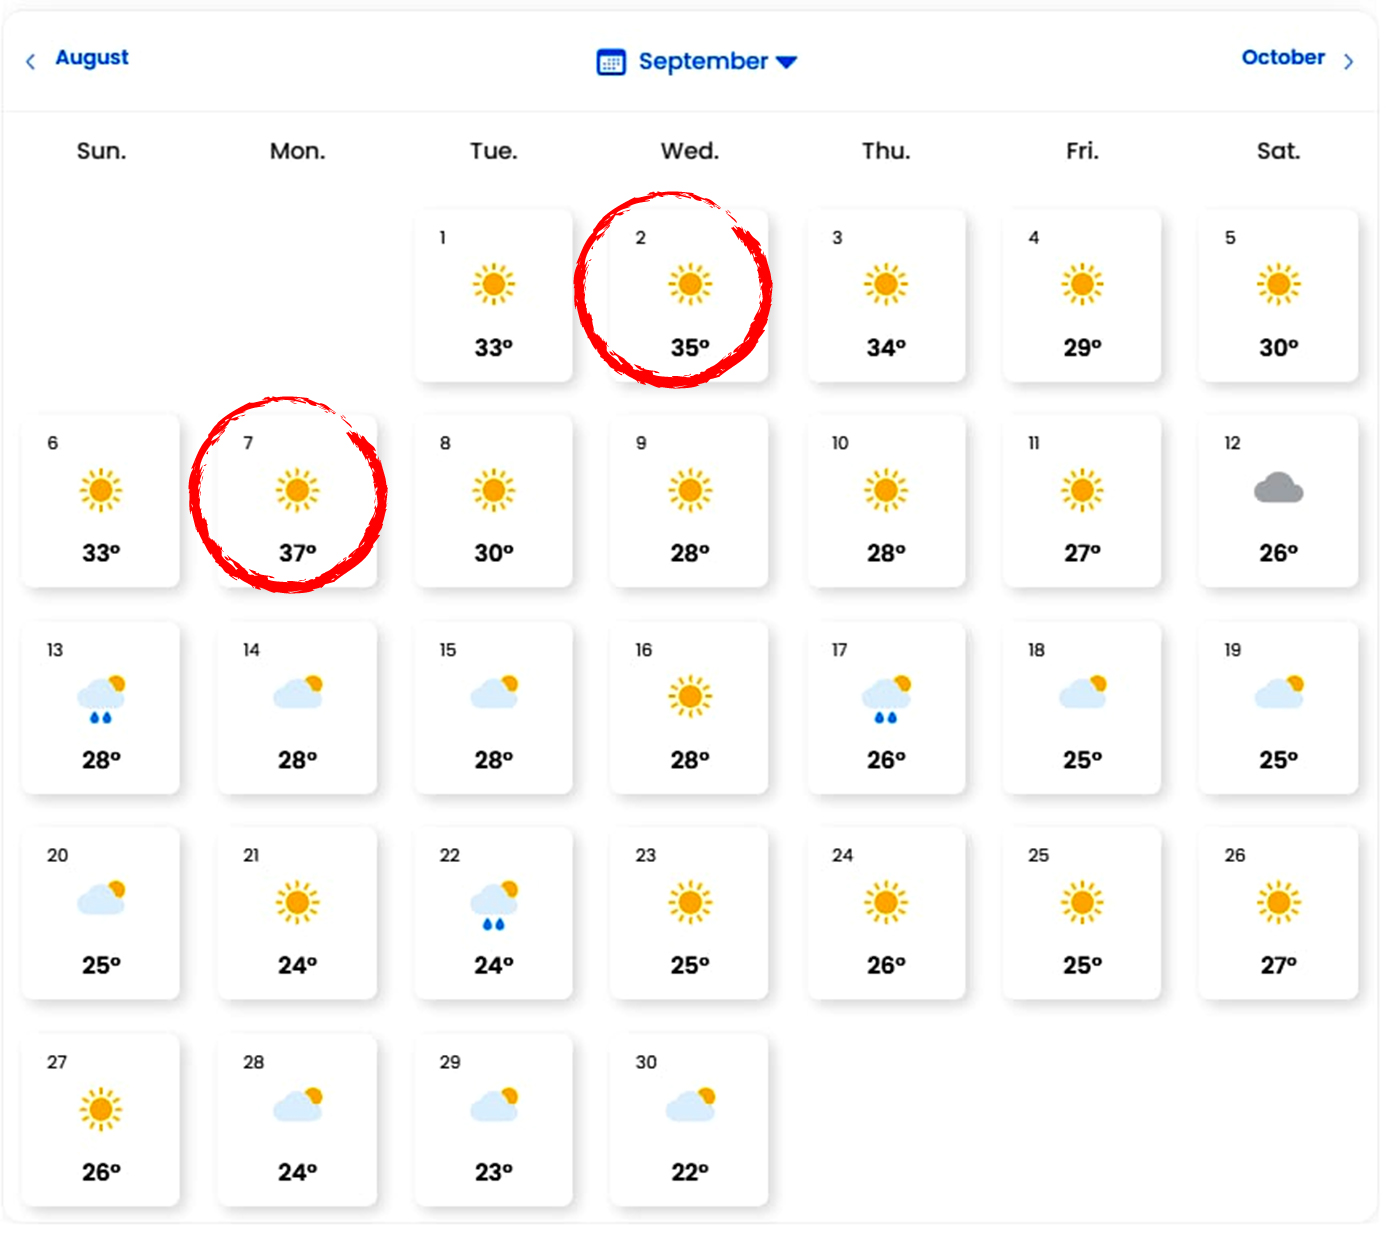Click the rainy icon on September 22
The width and height of the screenshot is (1400, 1240).
(x=495, y=905)
